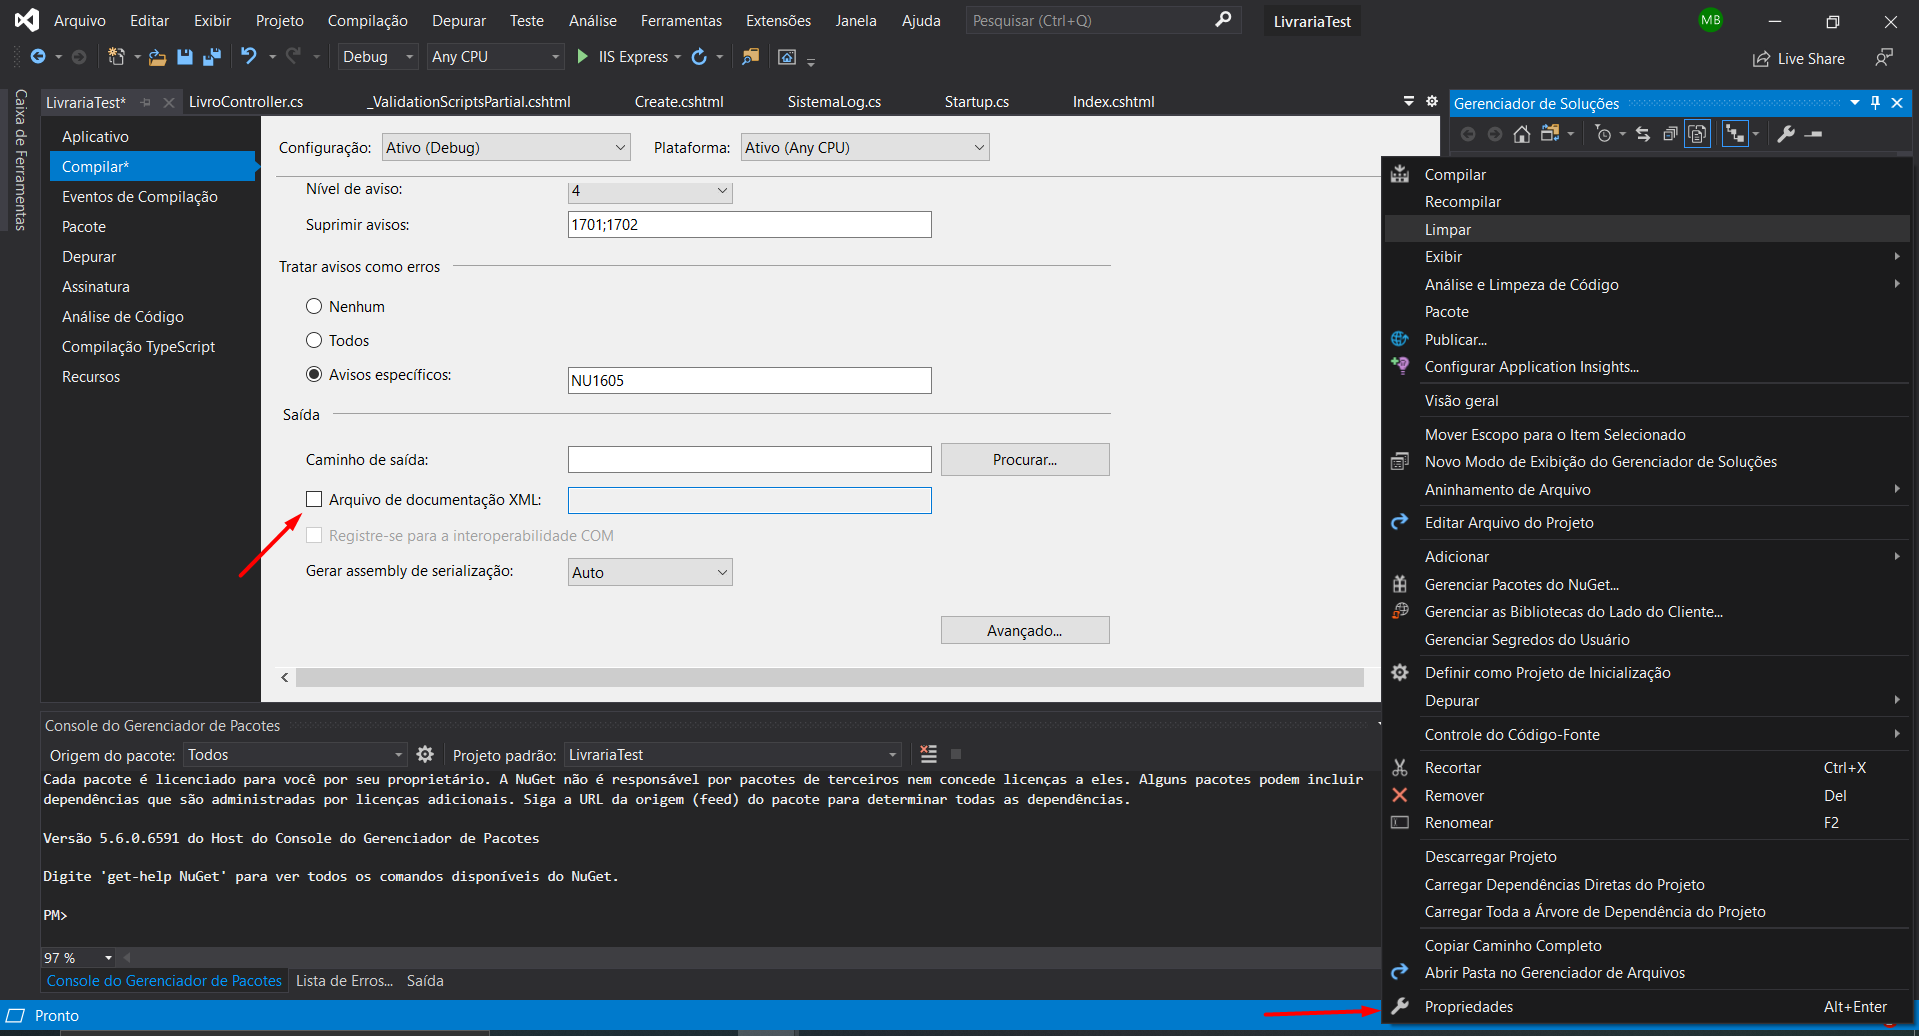Viewport: 1919px width, 1036px height.
Task: Open the Compilação menu
Action: click(368, 21)
